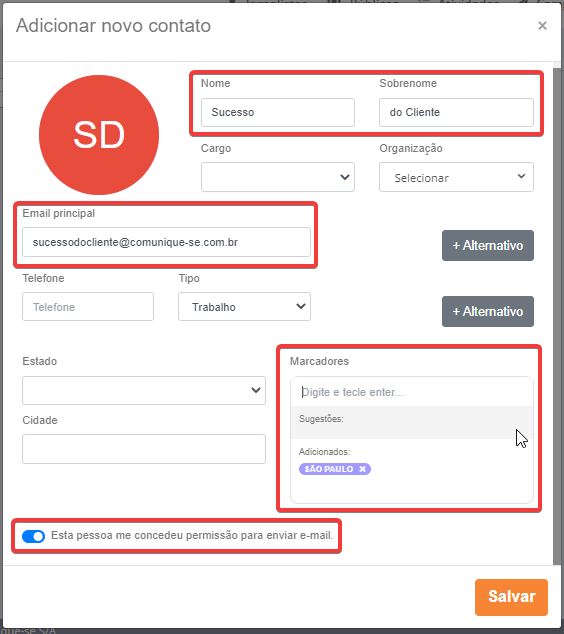Click the SD avatar circle
Image resolution: width=564 pixels, height=634 pixels.
tap(99, 135)
